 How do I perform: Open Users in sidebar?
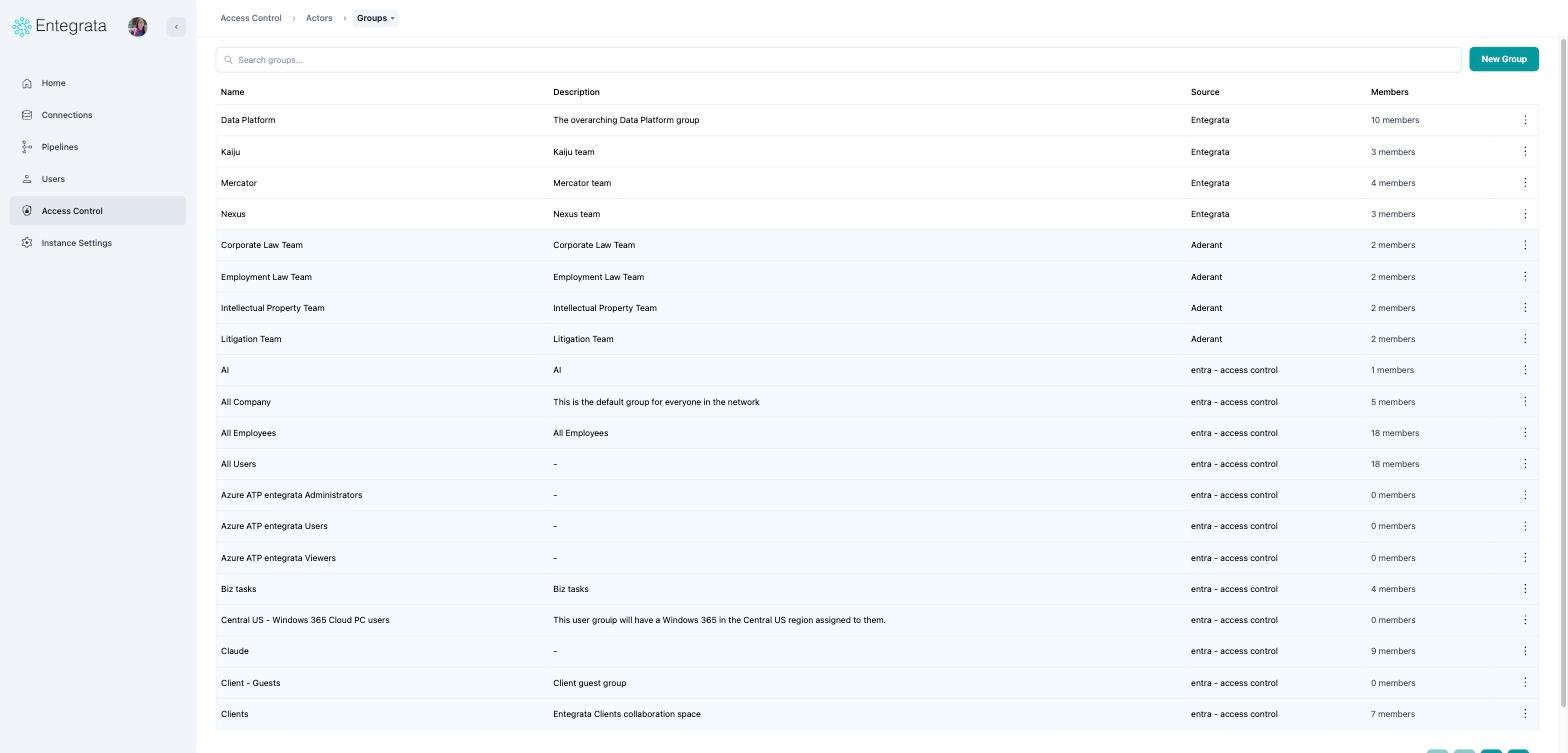point(98,179)
